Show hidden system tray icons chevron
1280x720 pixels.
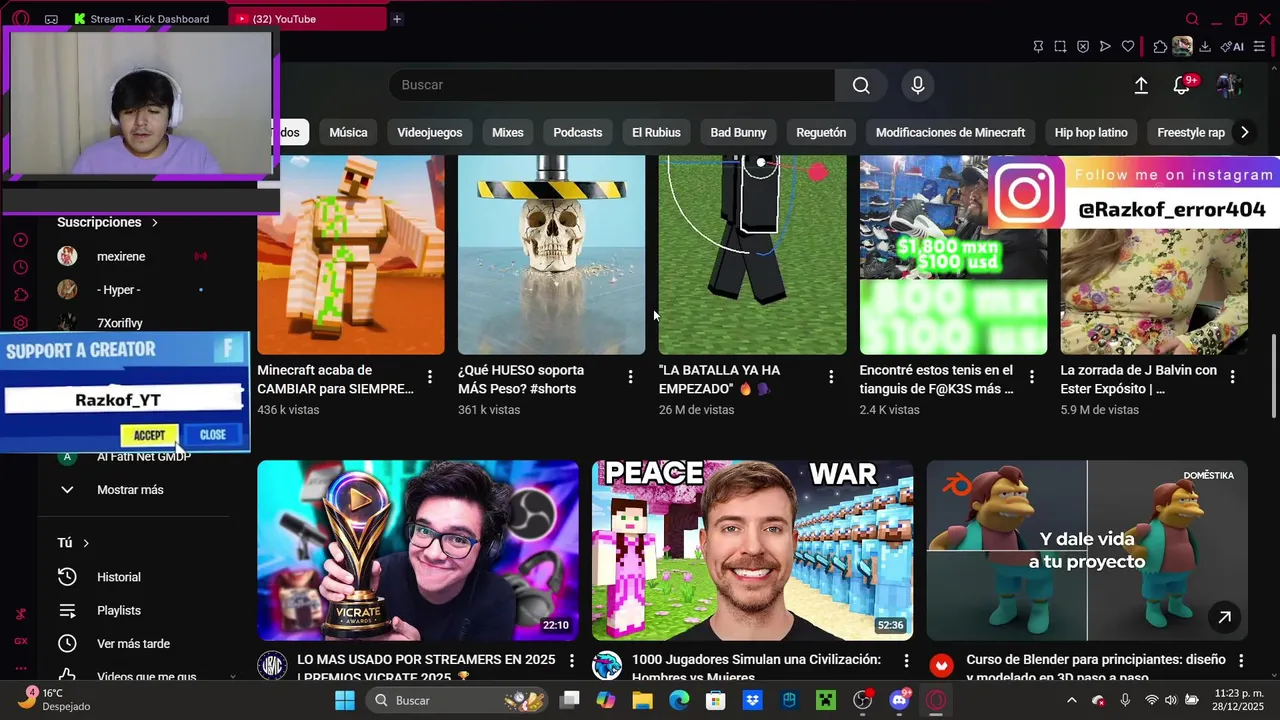click(1072, 700)
